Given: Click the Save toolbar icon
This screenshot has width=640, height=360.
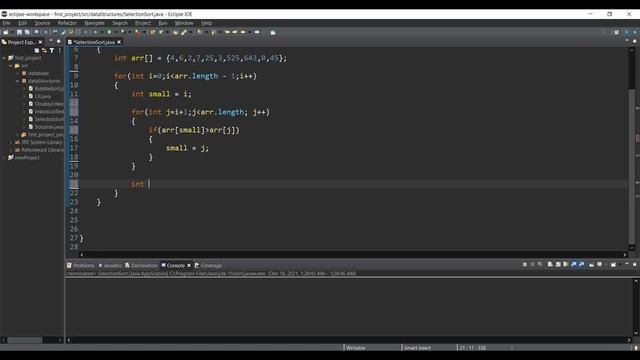Looking at the screenshot, I should tap(19, 32).
